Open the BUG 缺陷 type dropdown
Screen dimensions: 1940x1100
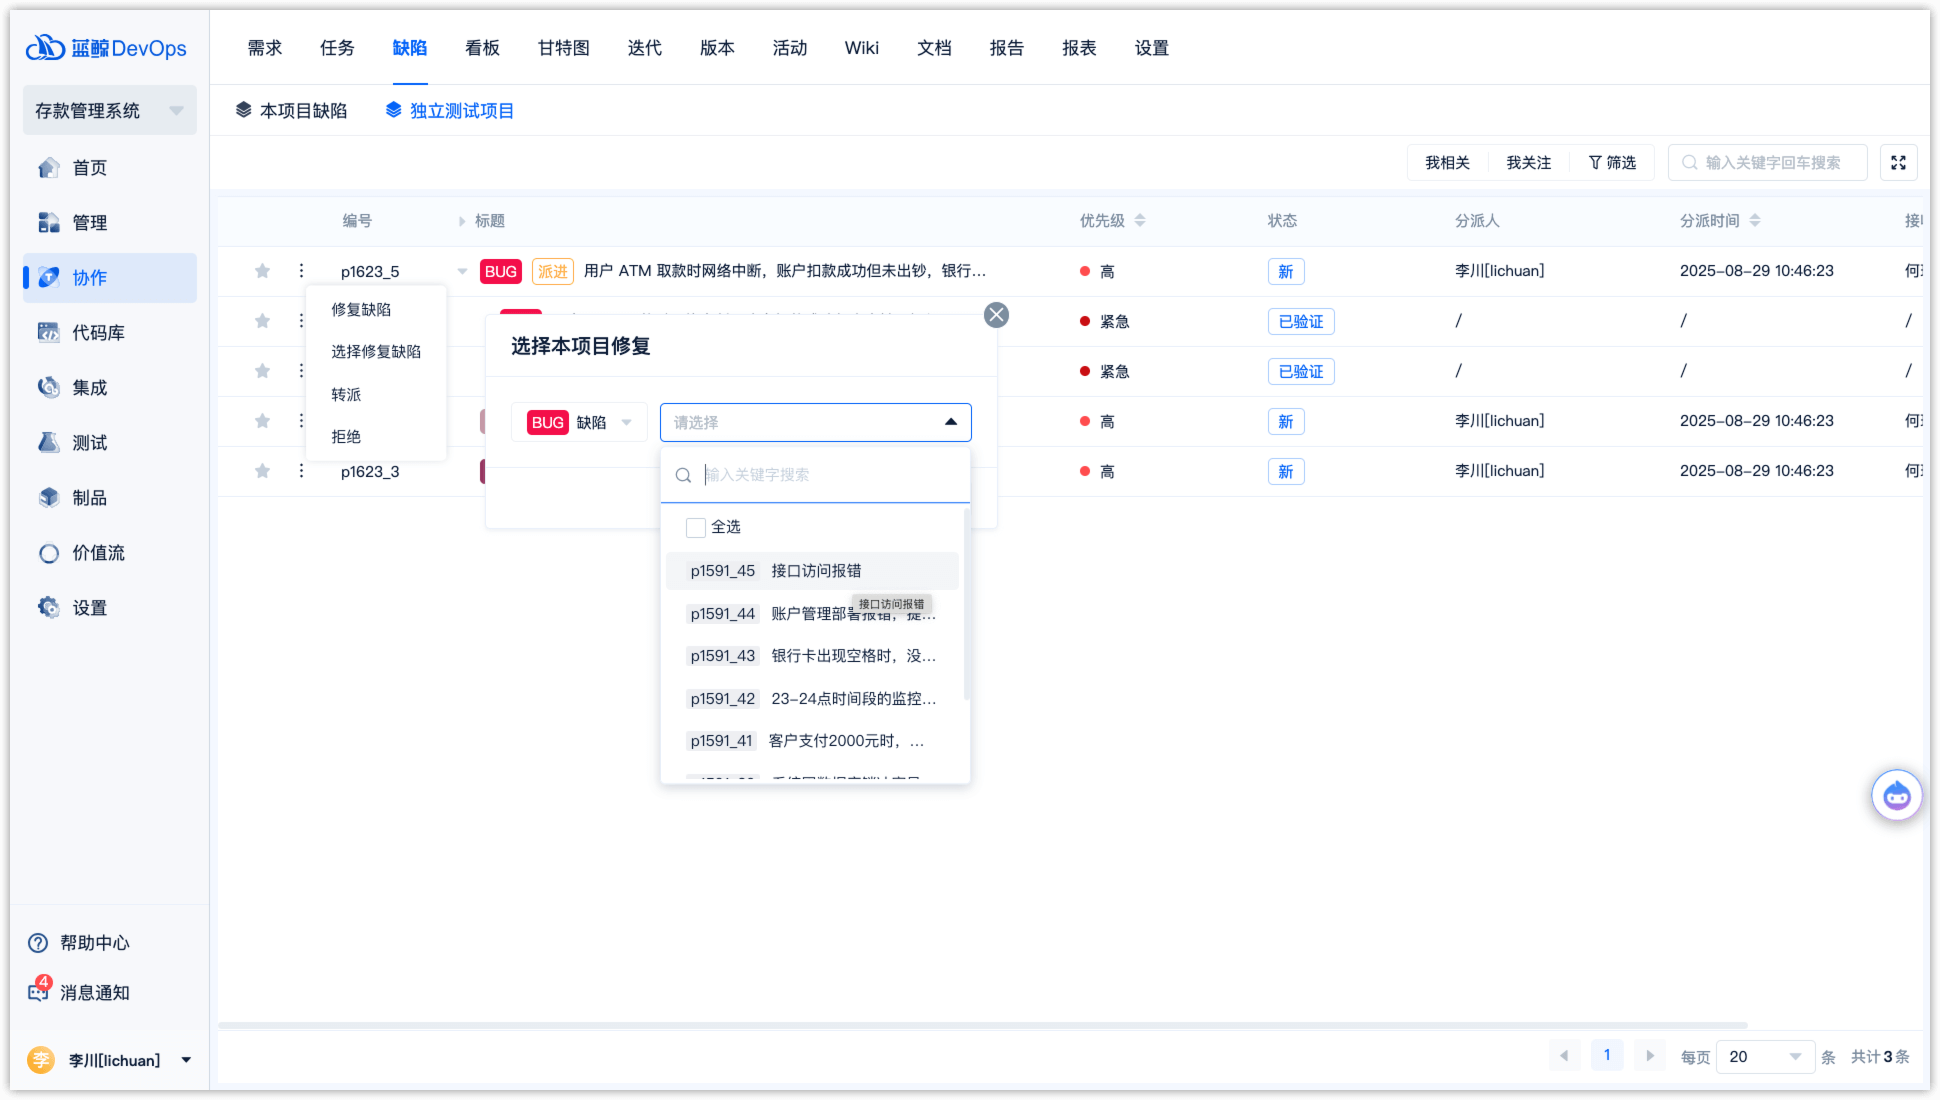coord(580,423)
